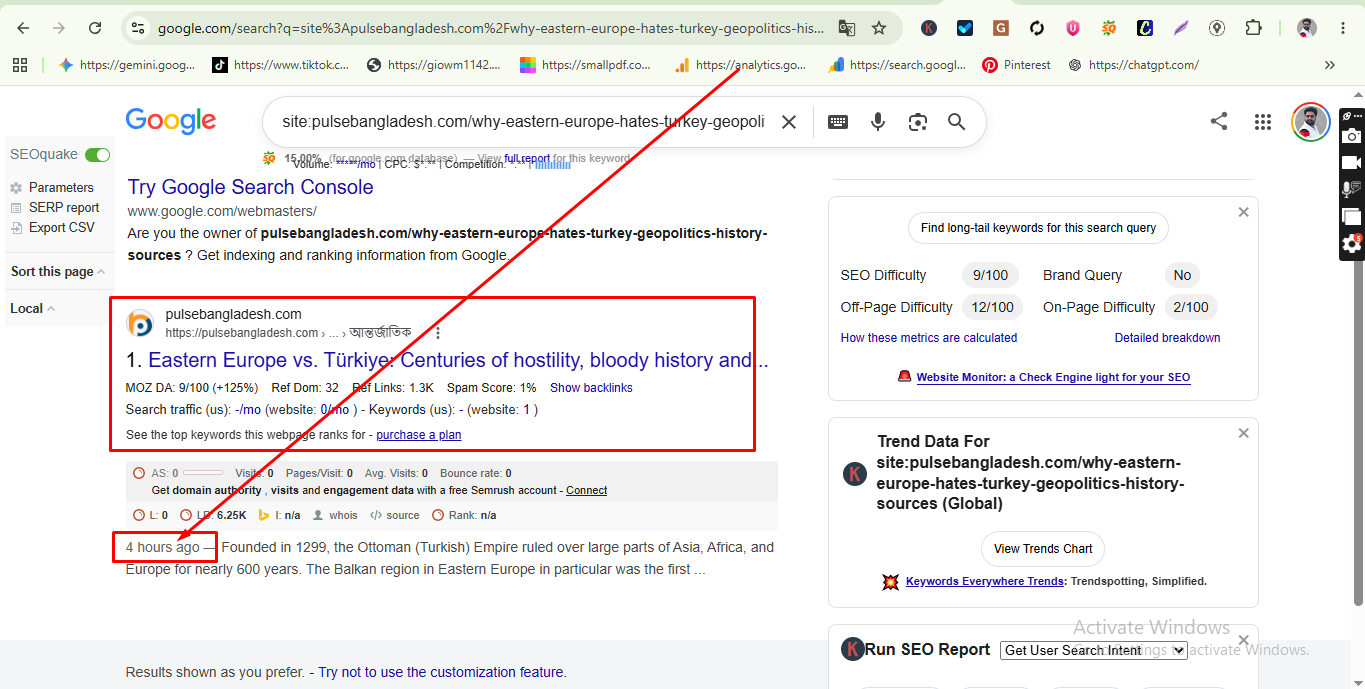
Task: Open the Try Google Search Console link
Action: pos(250,187)
